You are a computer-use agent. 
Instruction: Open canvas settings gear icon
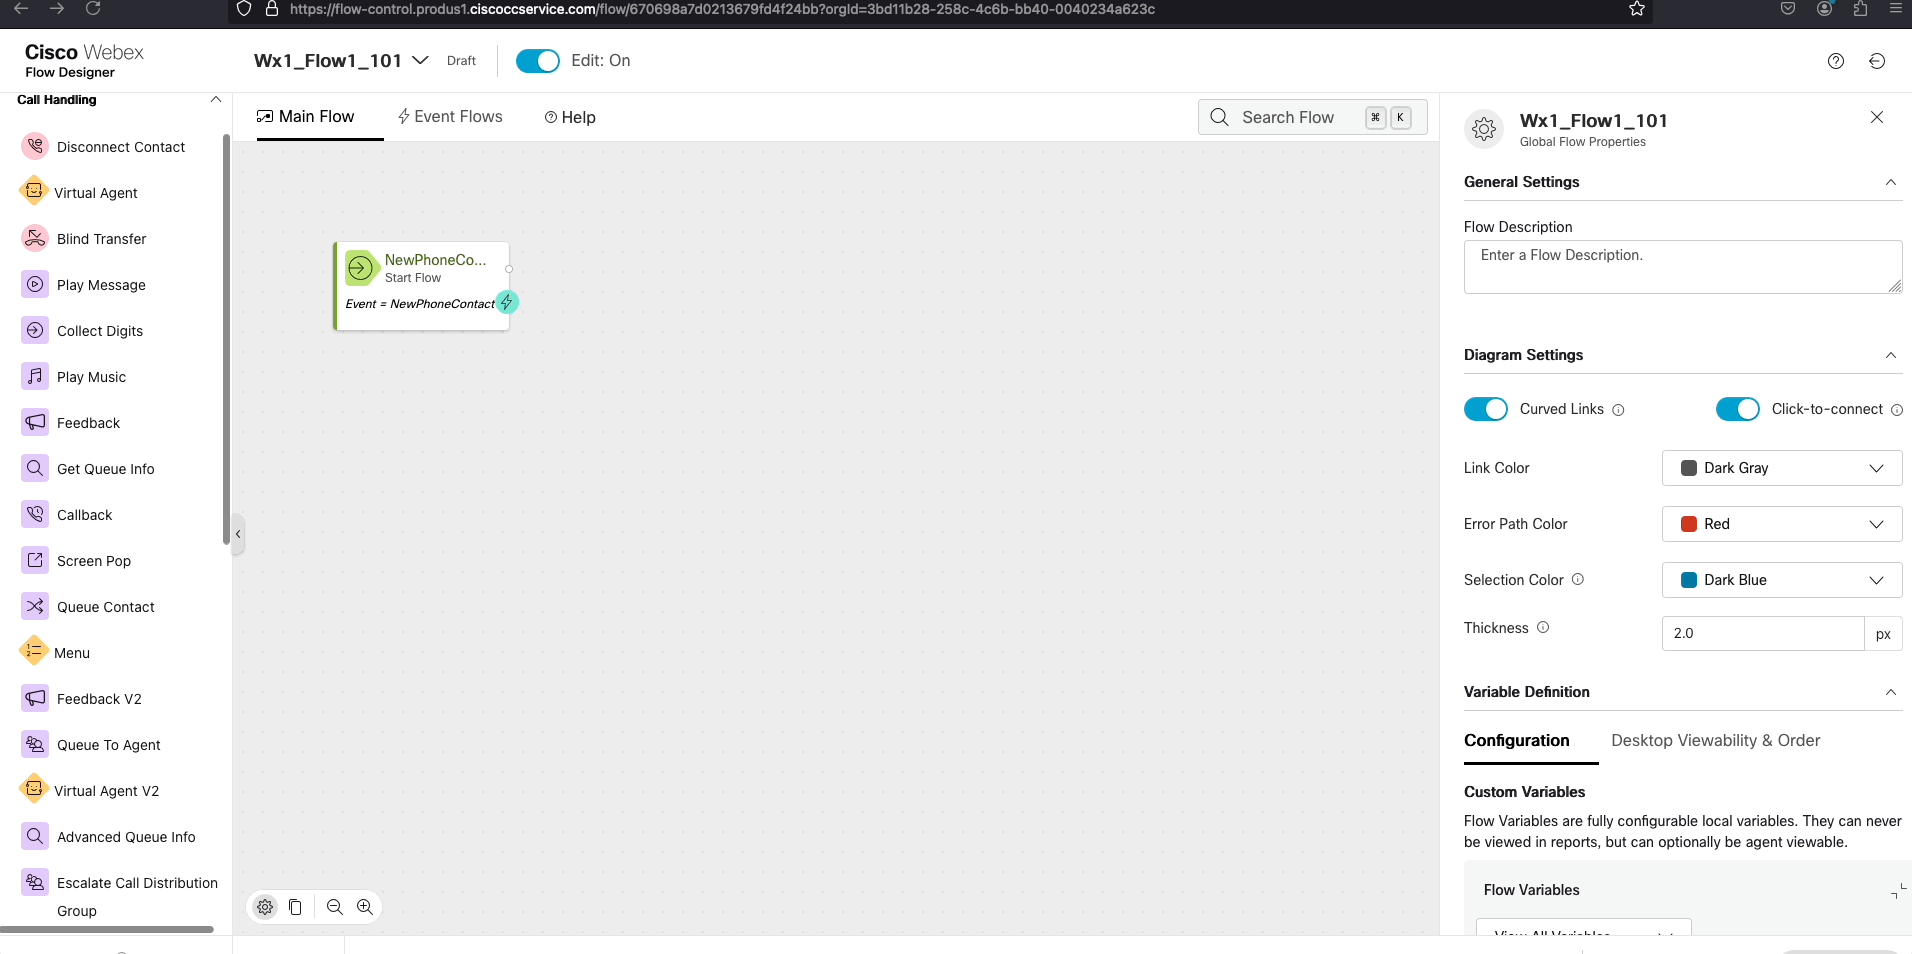tap(265, 907)
